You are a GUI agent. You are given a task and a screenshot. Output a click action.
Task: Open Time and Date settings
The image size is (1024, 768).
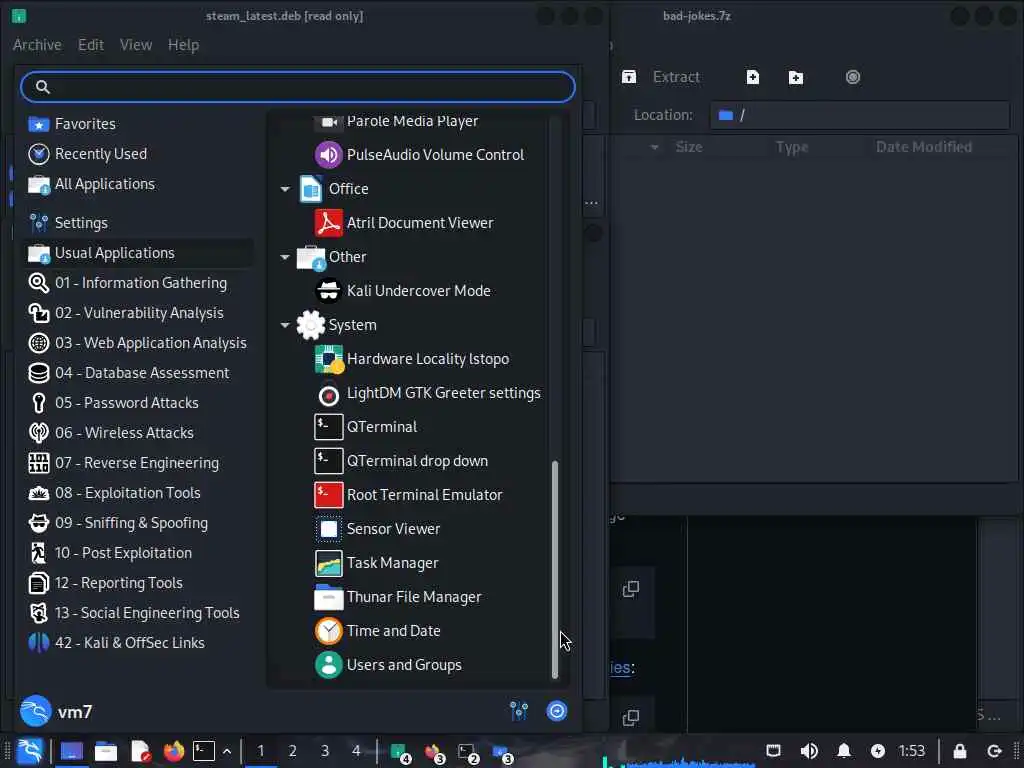pos(378,630)
